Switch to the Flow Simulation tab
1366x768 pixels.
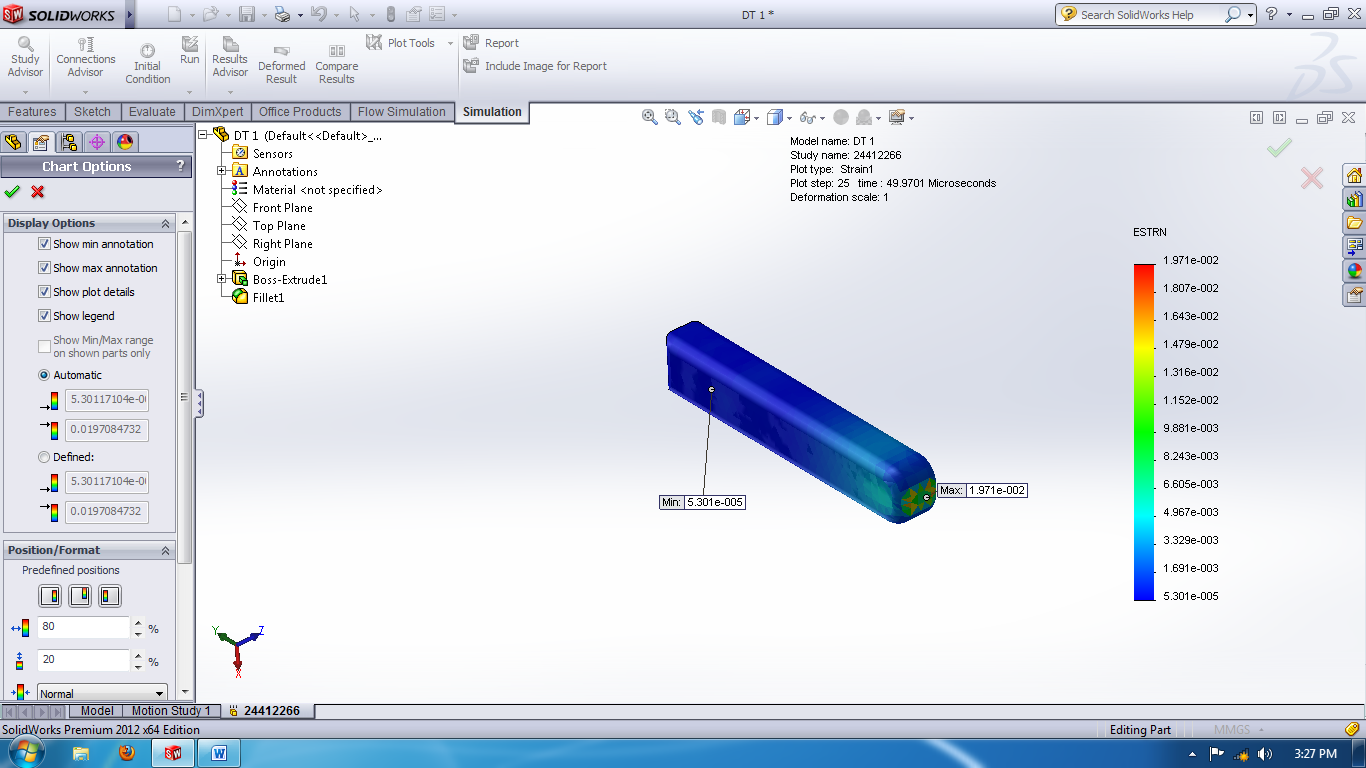(402, 112)
